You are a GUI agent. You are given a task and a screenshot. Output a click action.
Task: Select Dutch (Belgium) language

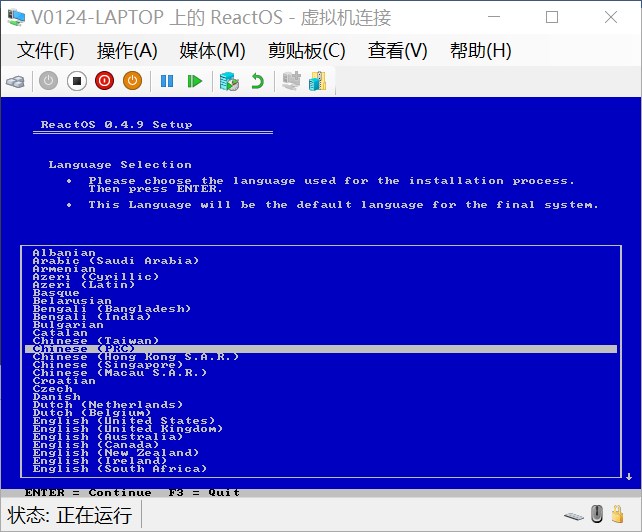tap(92, 413)
